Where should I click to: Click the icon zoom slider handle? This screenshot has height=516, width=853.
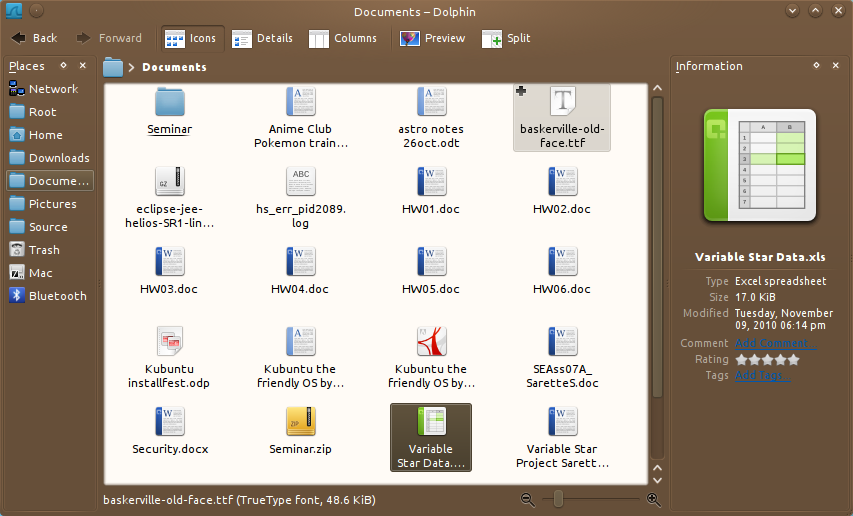click(x=558, y=499)
